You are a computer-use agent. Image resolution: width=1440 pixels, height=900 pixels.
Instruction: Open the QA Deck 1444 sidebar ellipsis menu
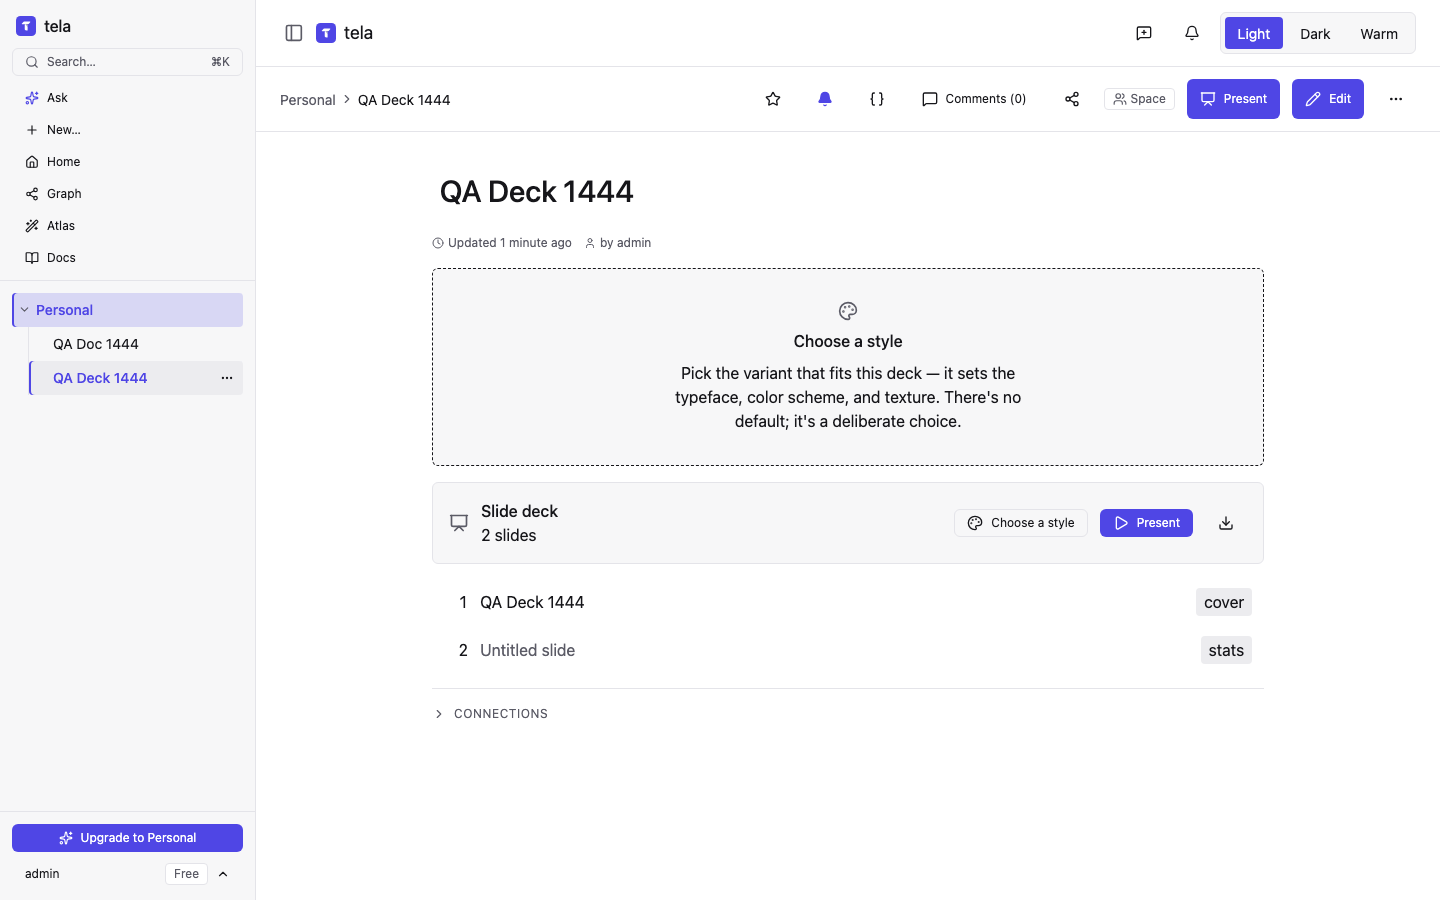point(227,378)
